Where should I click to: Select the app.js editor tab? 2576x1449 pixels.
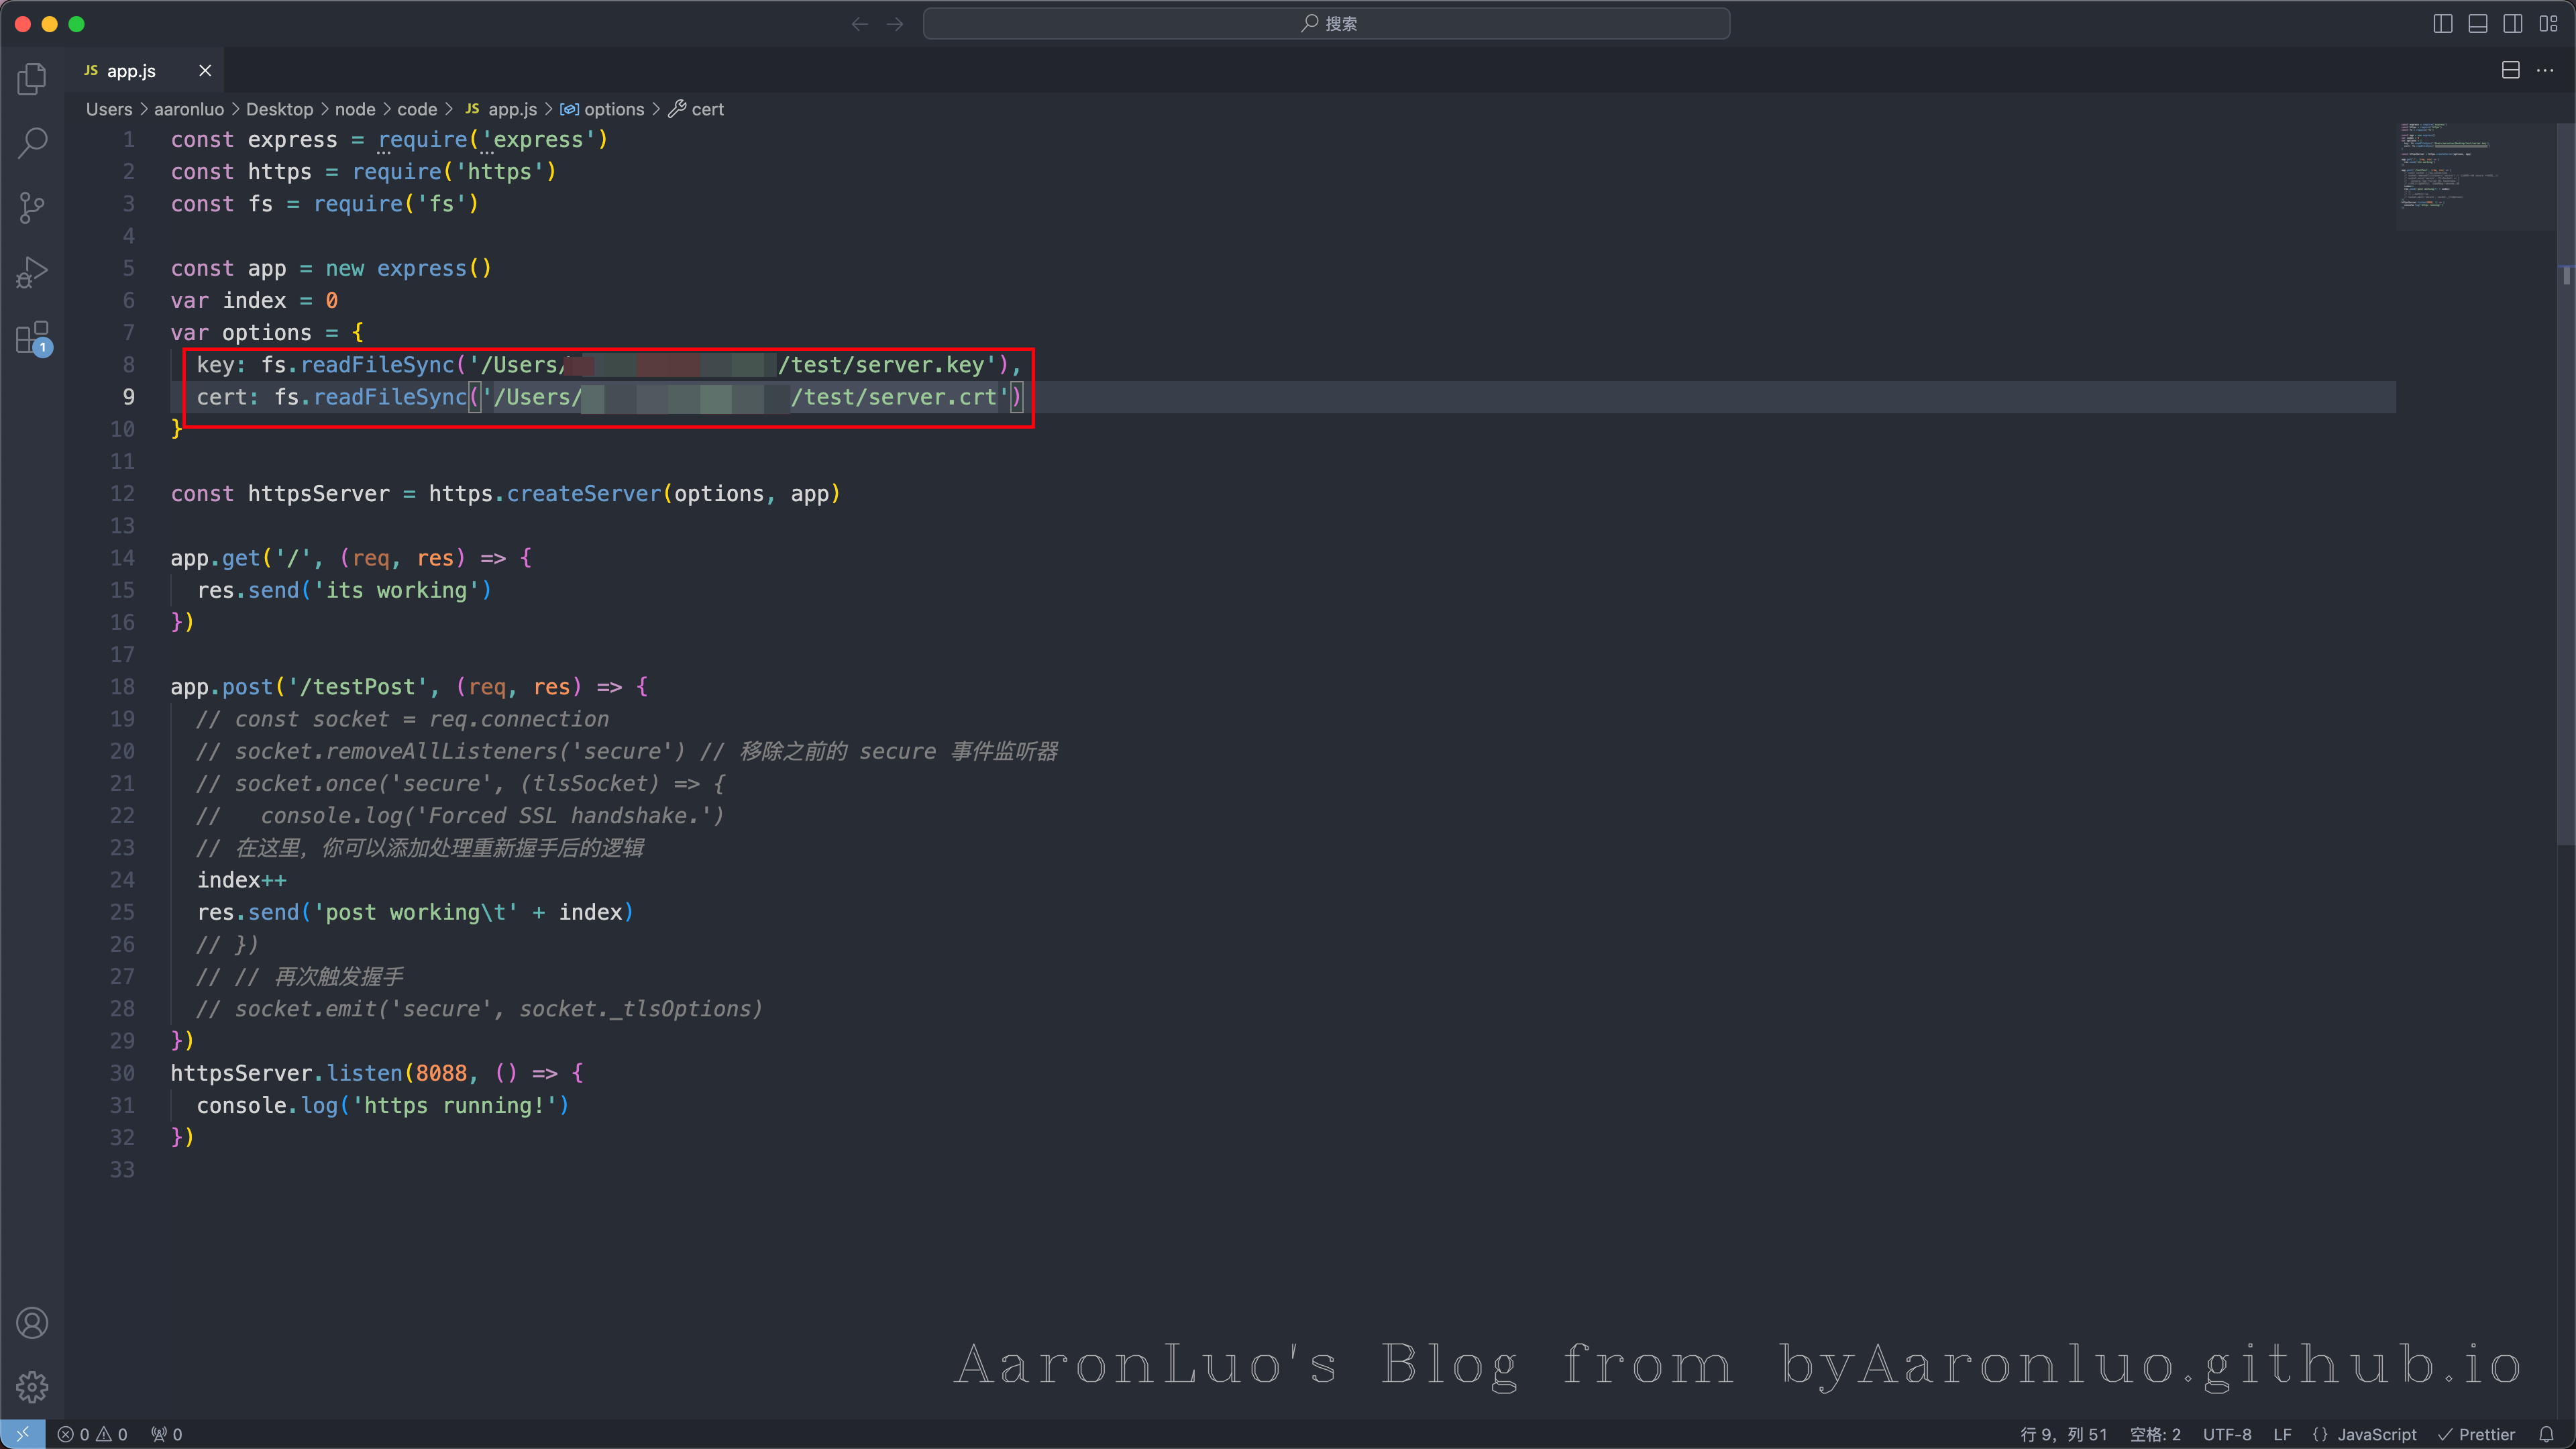click(x=131, y=71)
